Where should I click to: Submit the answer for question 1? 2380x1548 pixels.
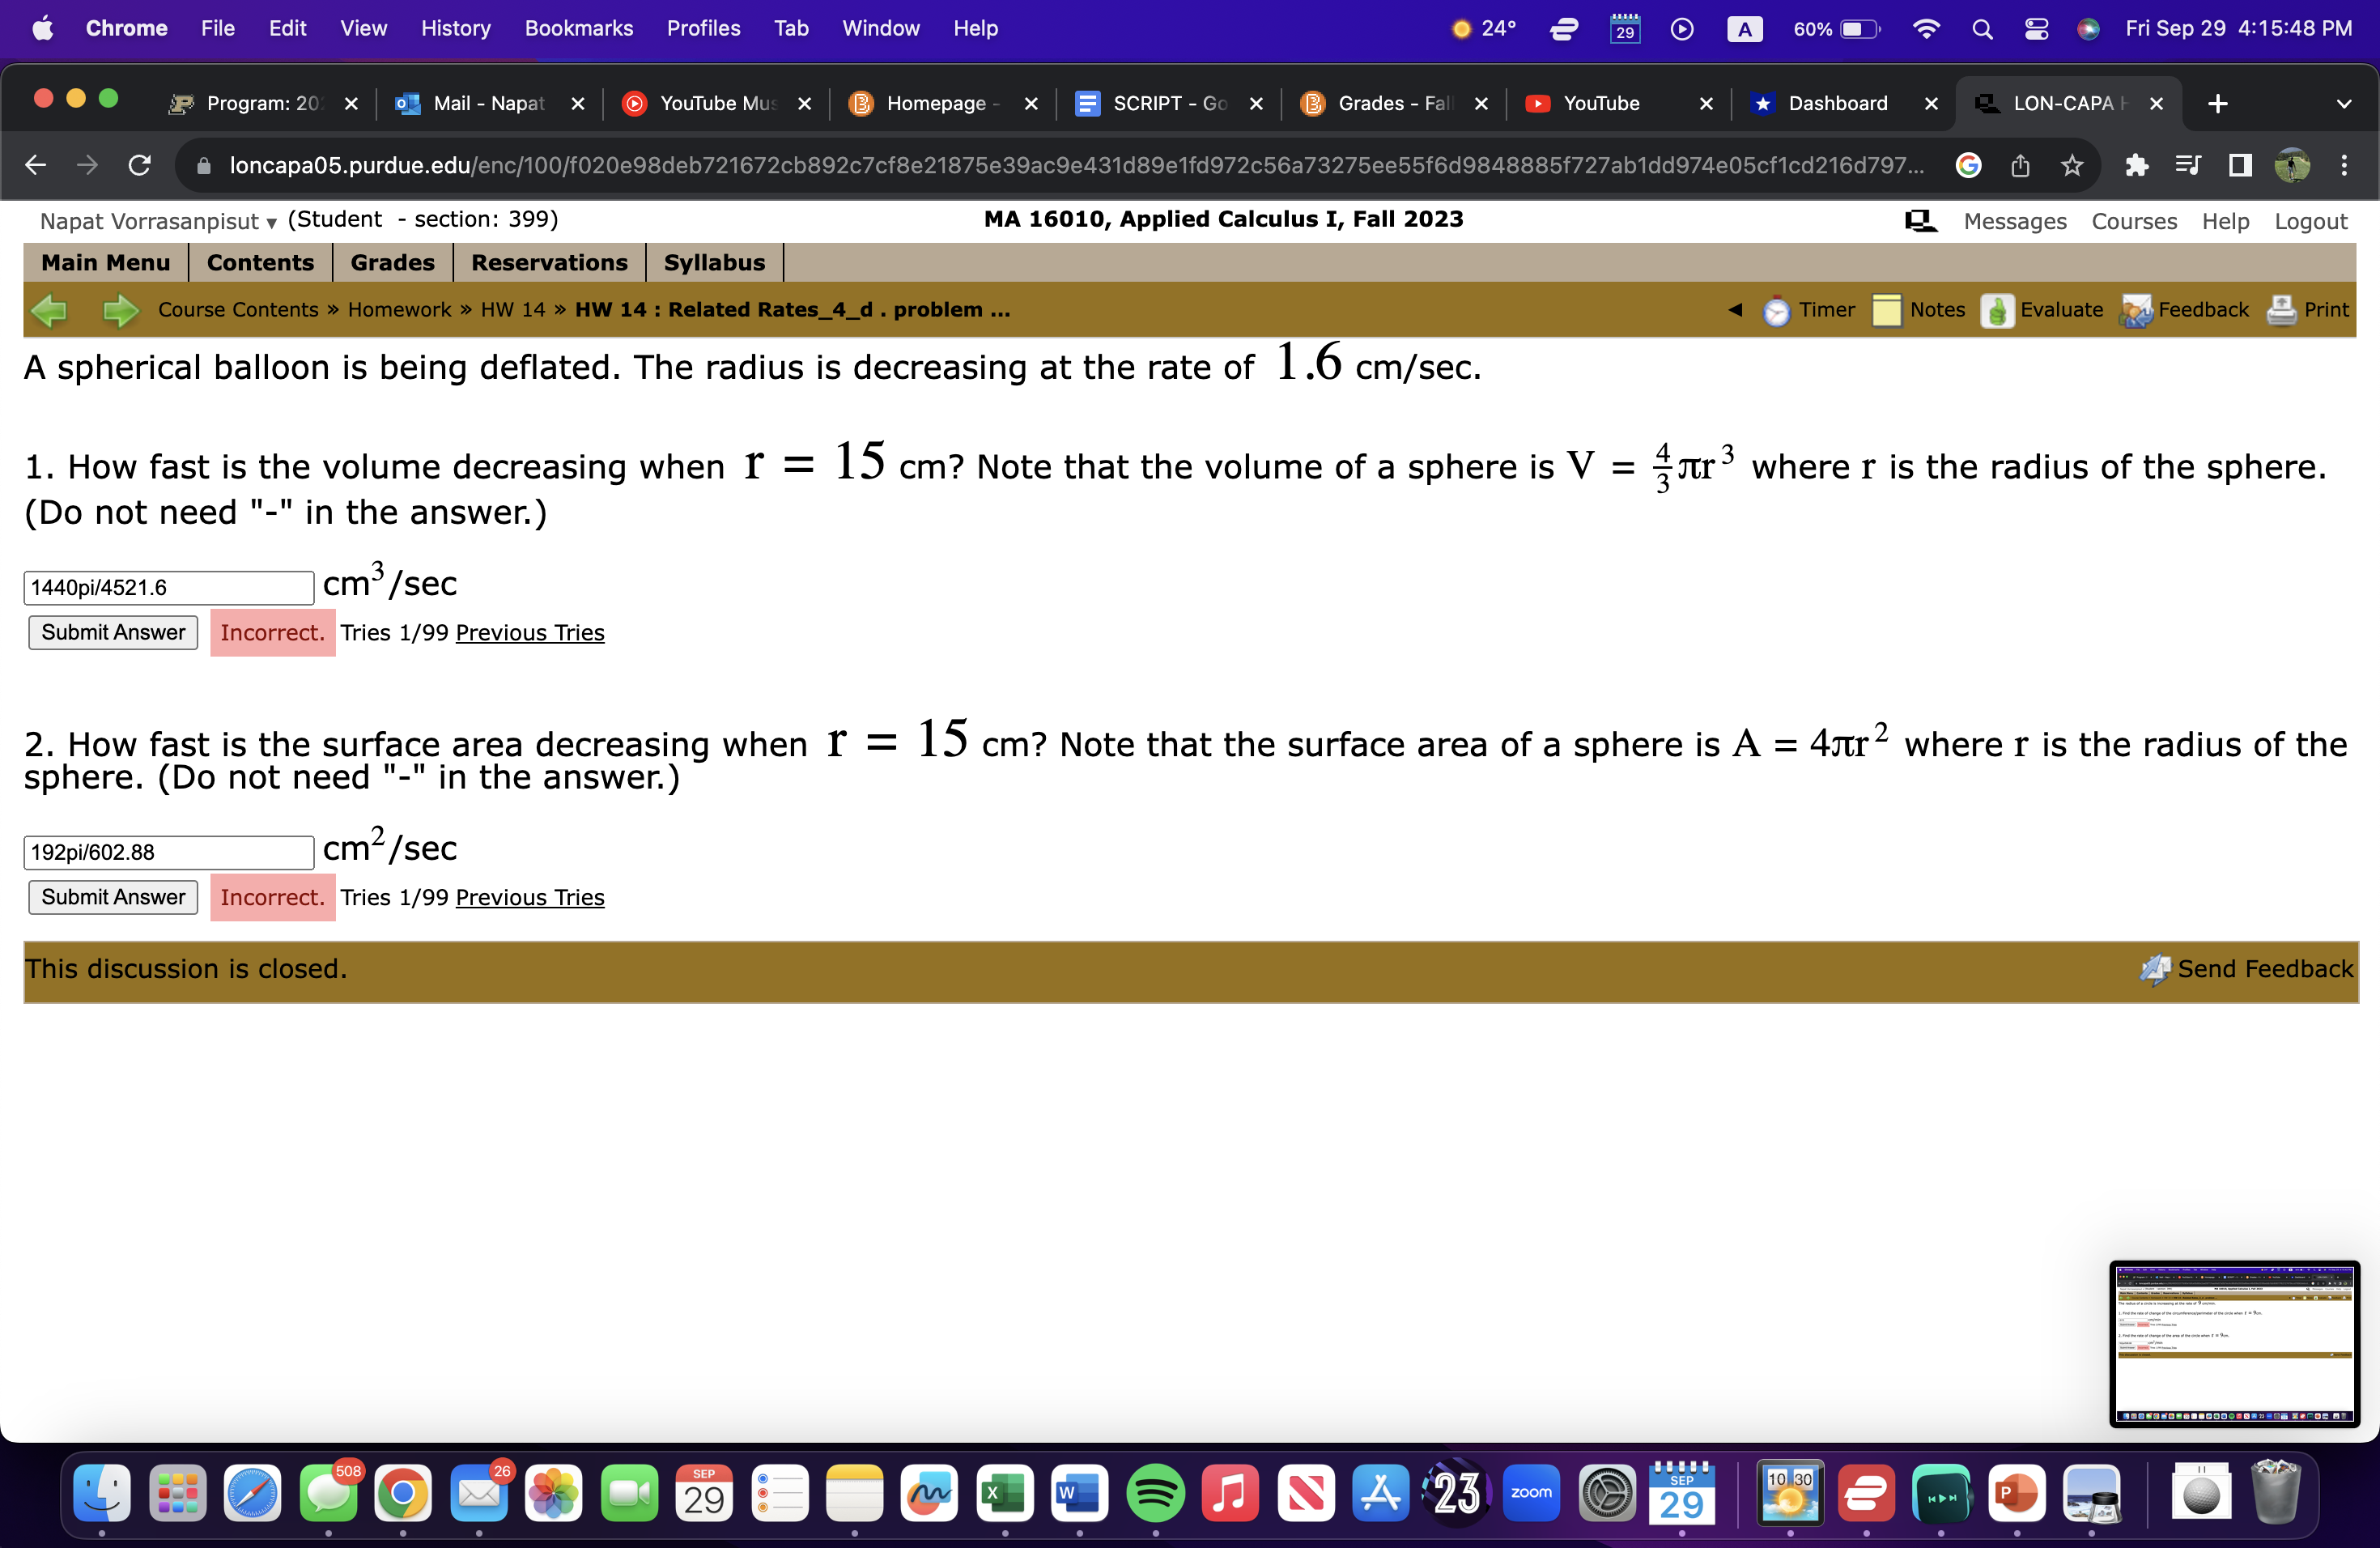click(x=113, y=632)
